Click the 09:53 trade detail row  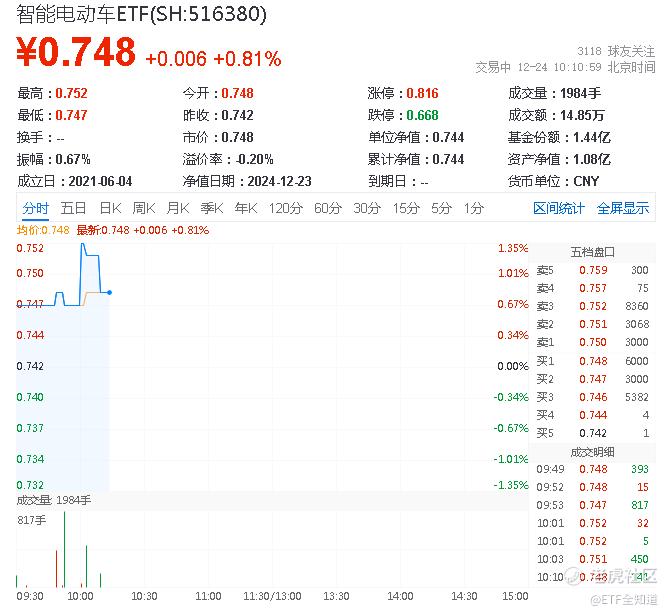(592, 505)
